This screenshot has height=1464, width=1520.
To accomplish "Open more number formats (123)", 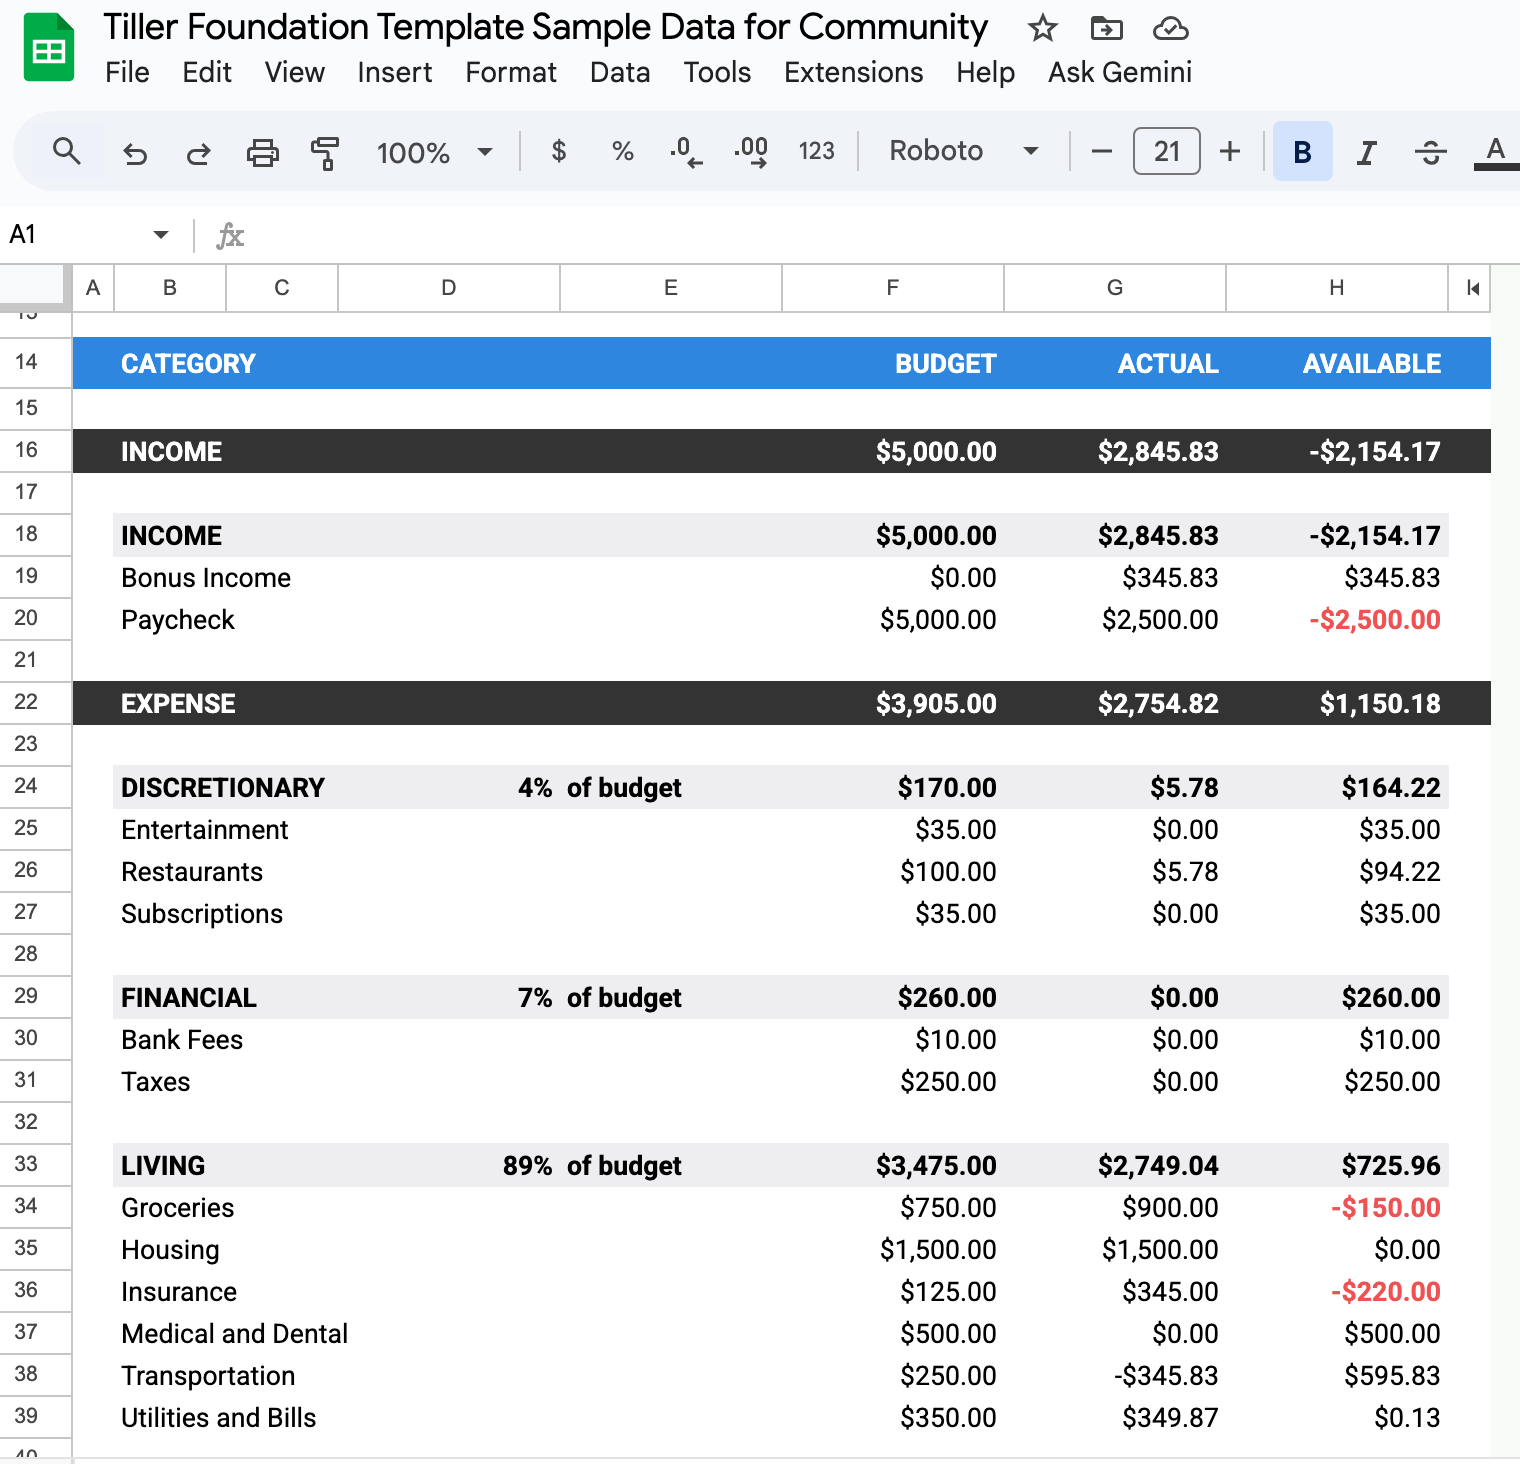I will coord(816,151).
